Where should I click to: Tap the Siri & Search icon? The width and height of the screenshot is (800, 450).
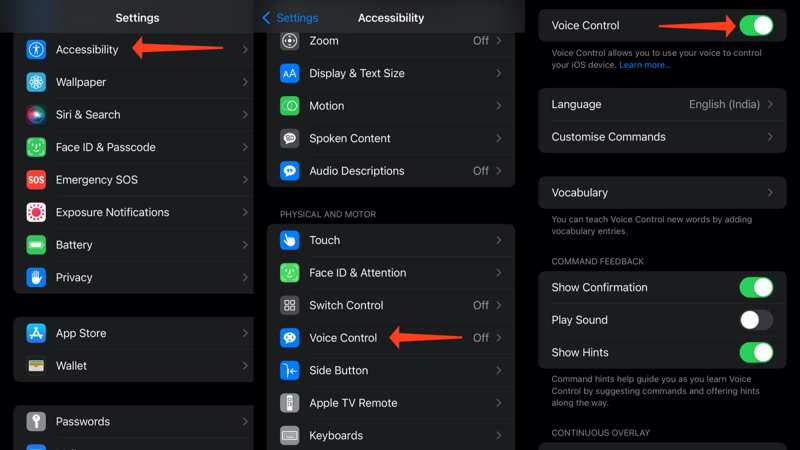(x=36, y=115)
